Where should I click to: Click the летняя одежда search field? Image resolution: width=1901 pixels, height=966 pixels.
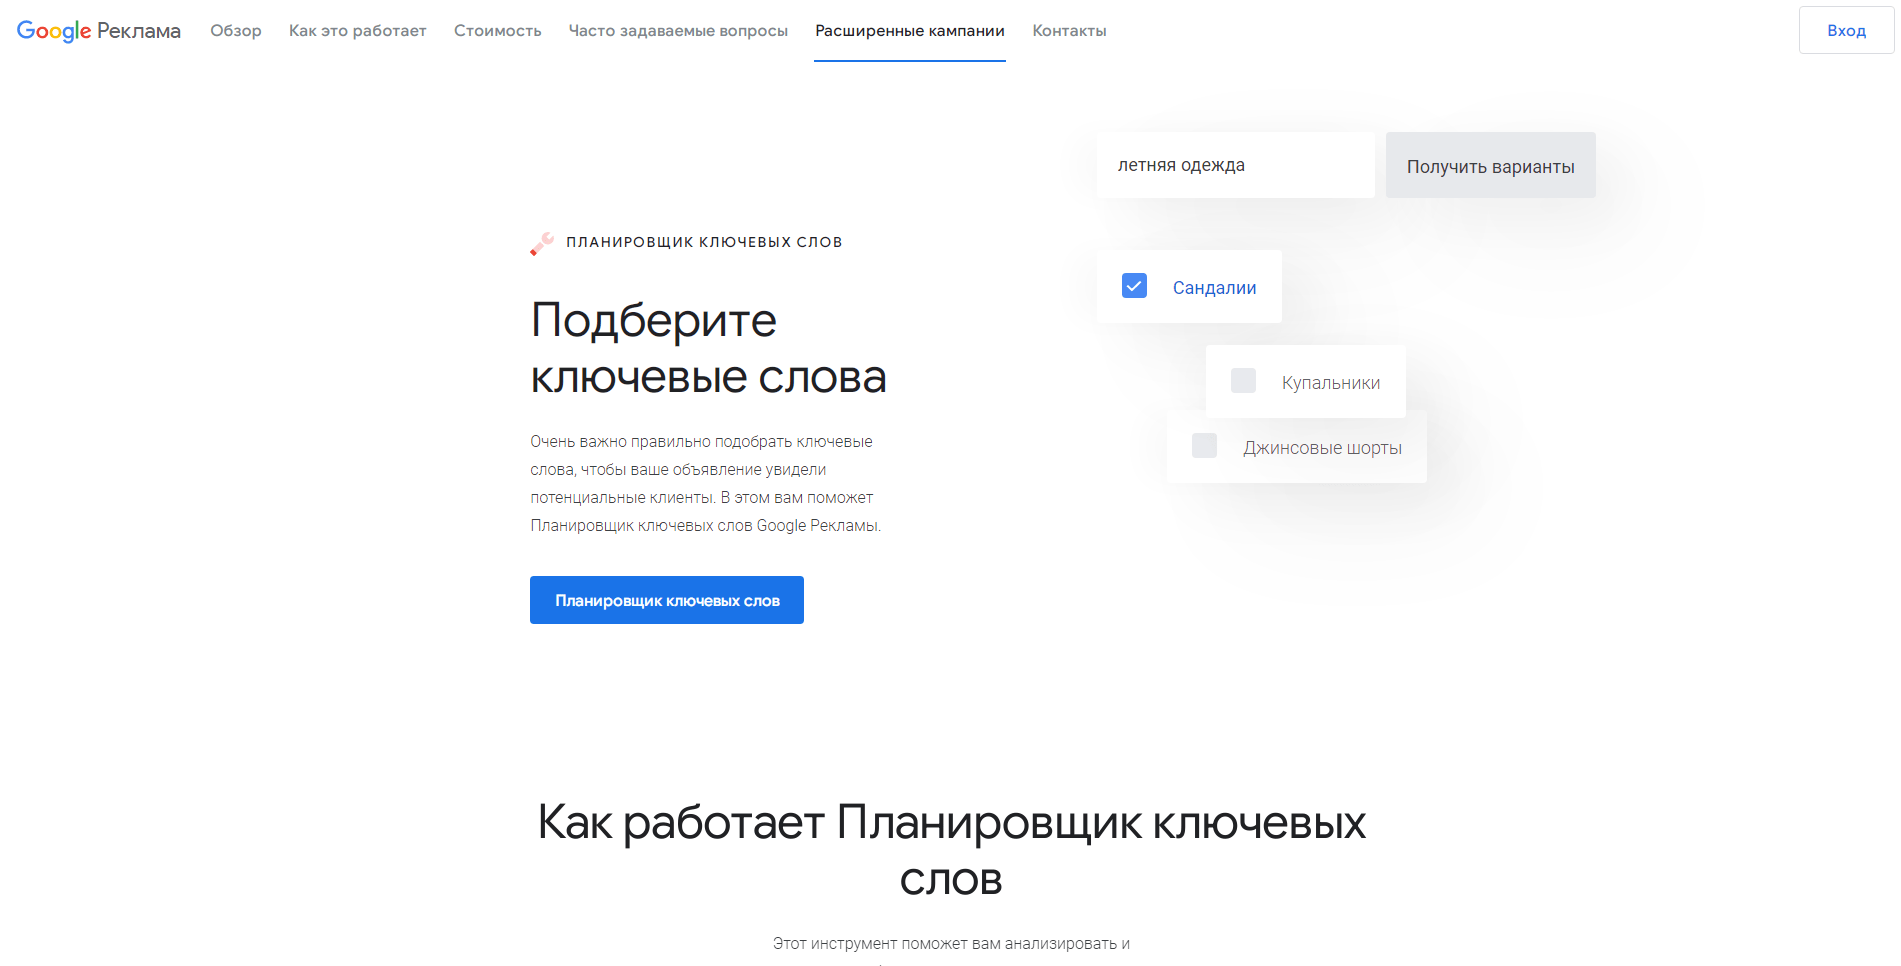coord(1235,165)
